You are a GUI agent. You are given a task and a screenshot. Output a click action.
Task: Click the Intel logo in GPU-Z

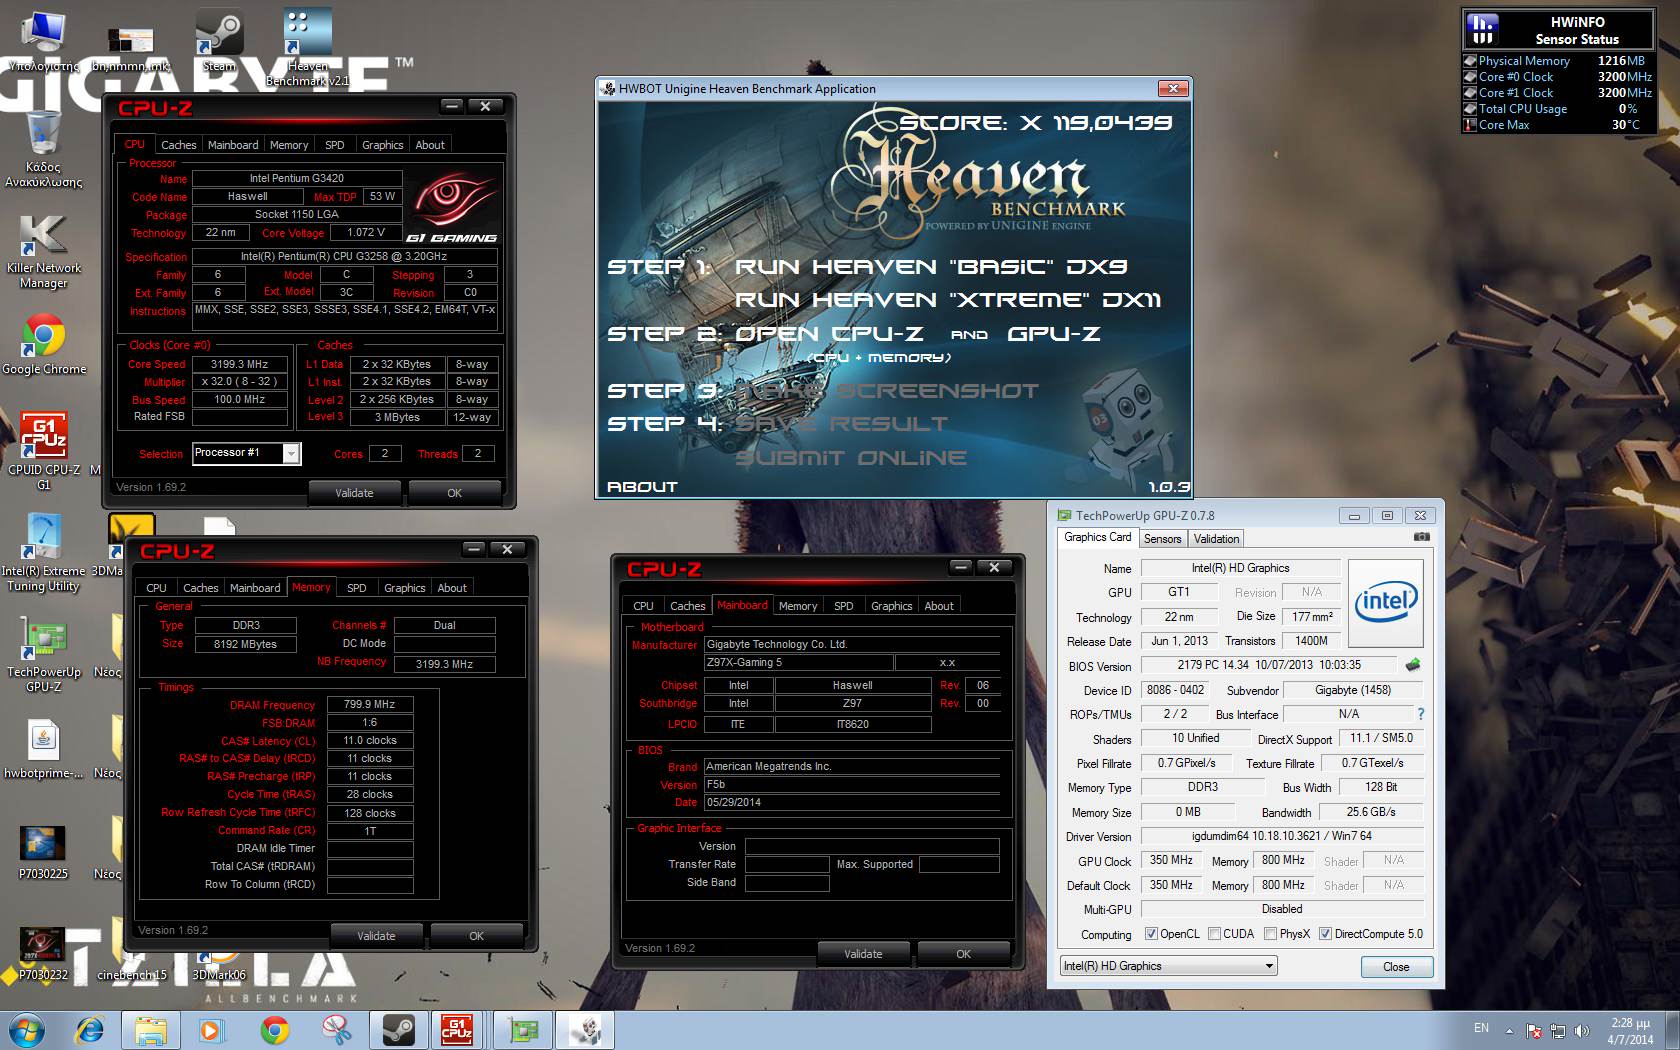click(x=1386, y=602)
